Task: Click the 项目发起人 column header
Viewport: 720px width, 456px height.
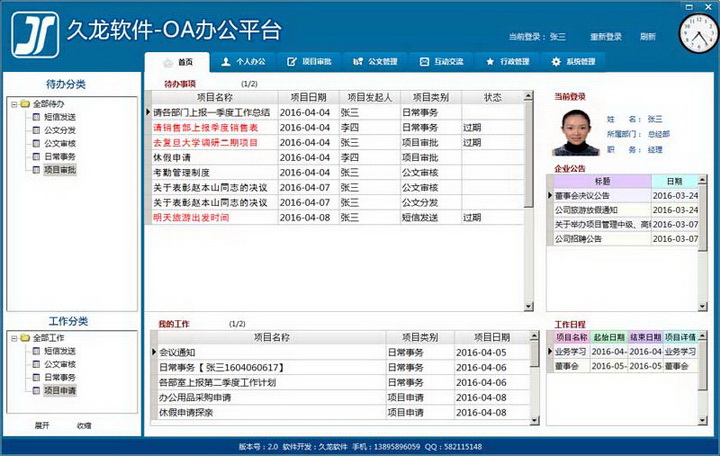Action: pos(370,97)
